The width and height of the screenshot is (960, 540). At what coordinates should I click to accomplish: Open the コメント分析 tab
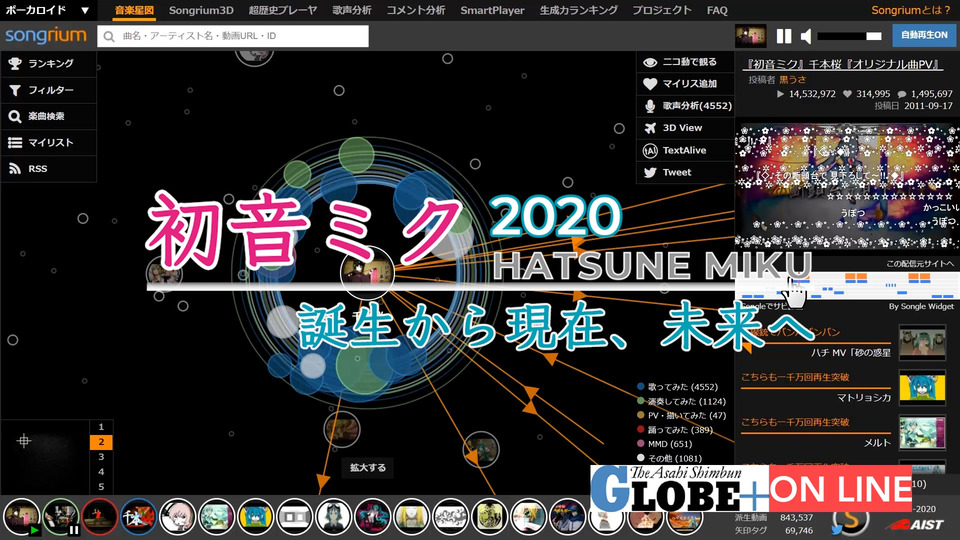tap(416, 10)
